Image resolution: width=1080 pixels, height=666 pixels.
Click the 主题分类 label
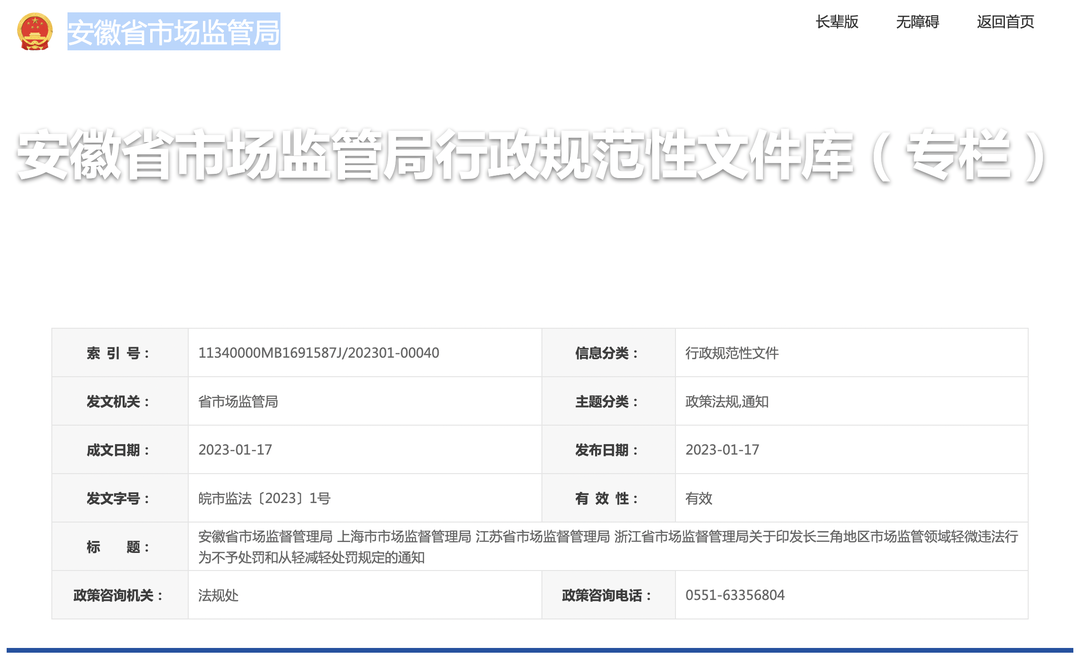coord(607,402)
